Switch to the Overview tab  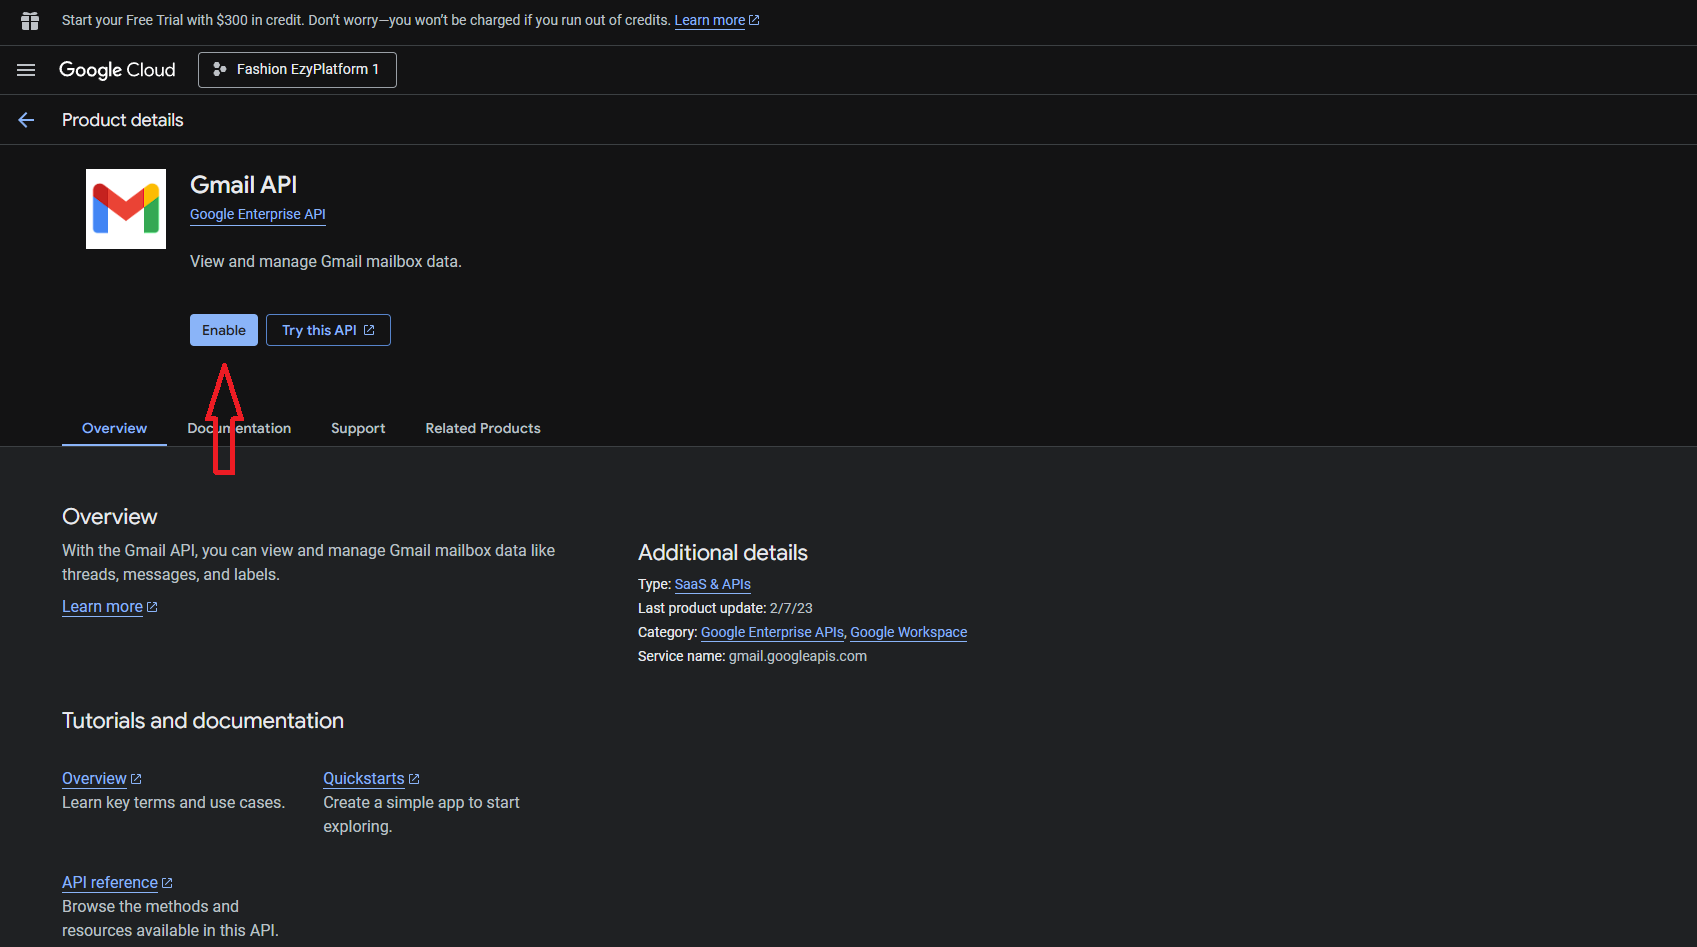coord(114,428)
